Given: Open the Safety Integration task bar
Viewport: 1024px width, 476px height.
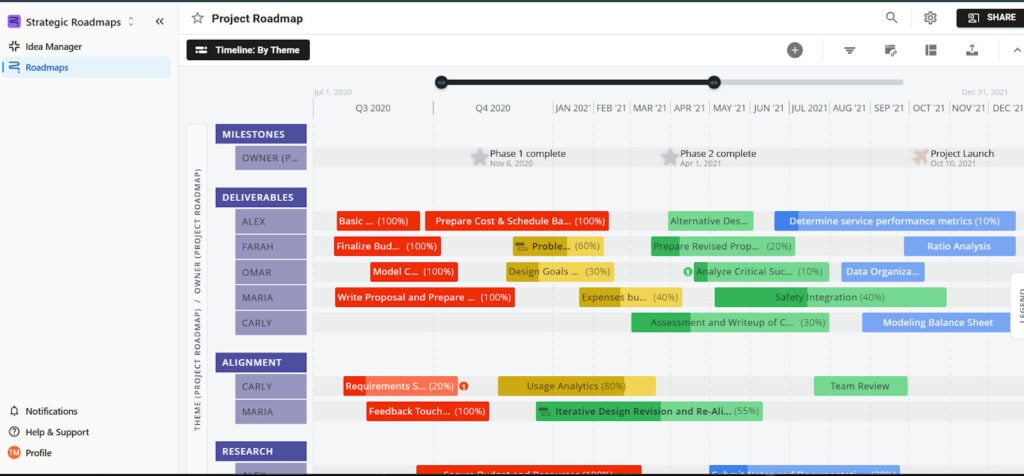Looking at the screenshot, I should click(x=829, y=297).
